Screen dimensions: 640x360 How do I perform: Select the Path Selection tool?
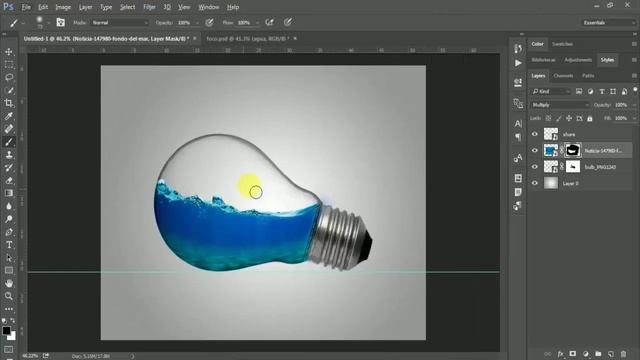(9, 258)
